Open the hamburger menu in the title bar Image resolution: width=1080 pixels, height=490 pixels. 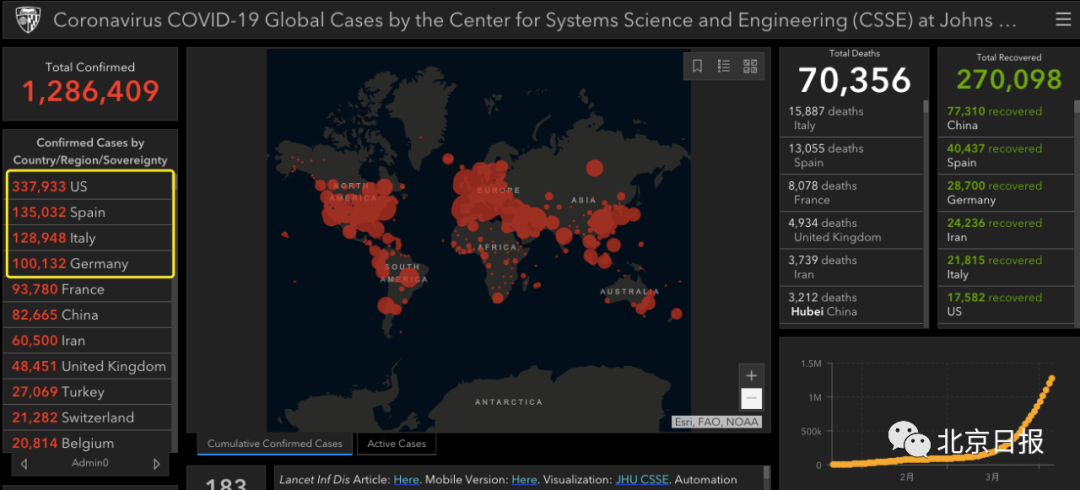1062,20
